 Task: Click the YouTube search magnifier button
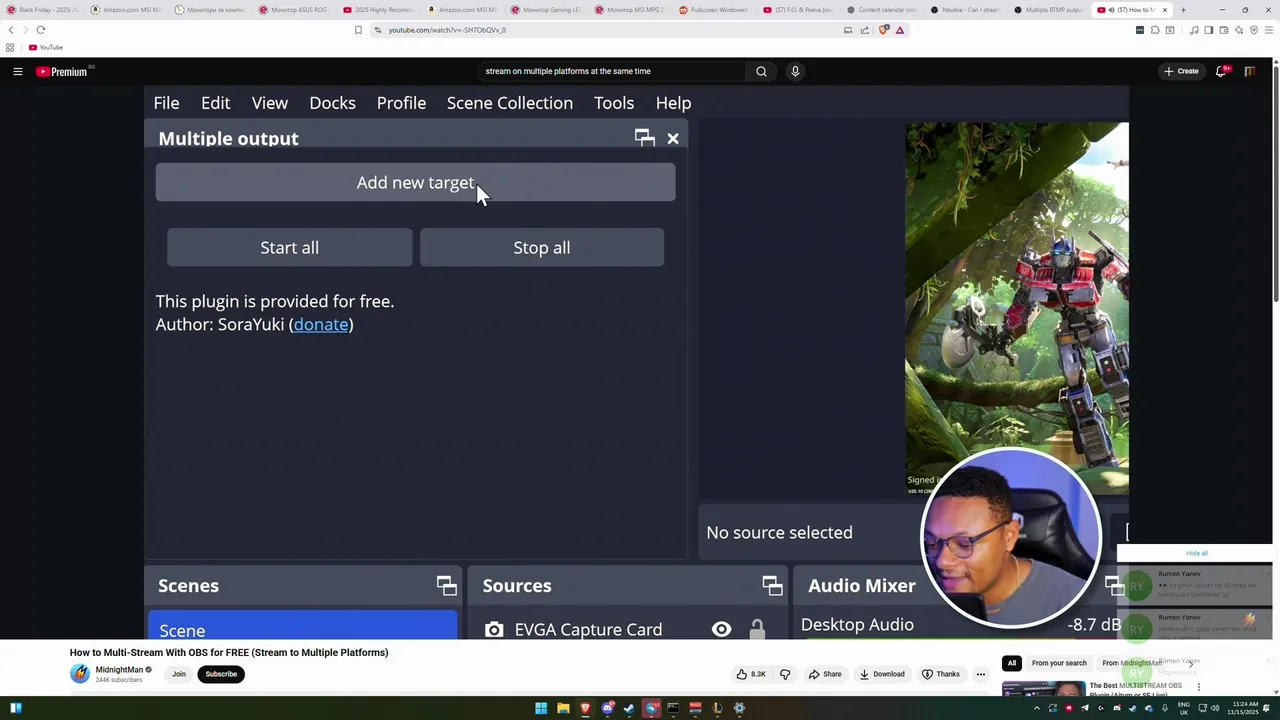tap(761, 71)
